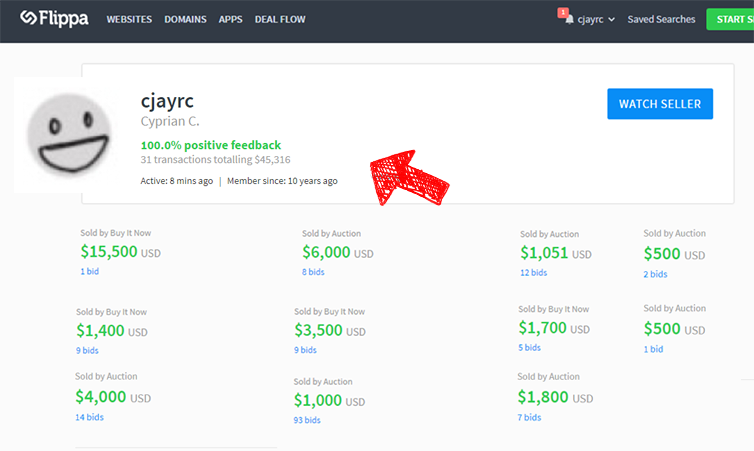Open the 7 bids link
The width and height of the screenshot is (754, 451).
(x=529, y=417)
